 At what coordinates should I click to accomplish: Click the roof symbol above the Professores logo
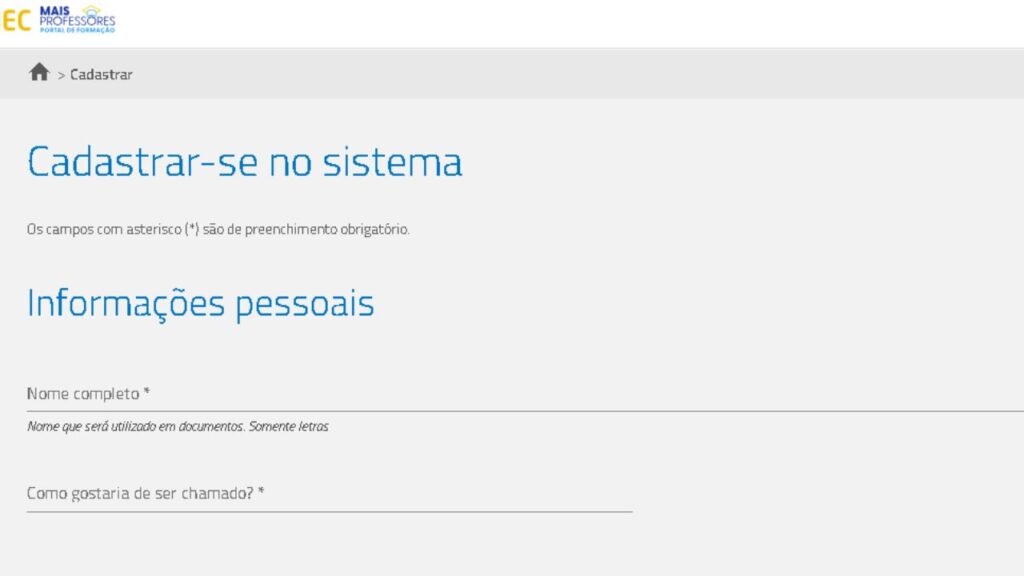pos(92,9)
